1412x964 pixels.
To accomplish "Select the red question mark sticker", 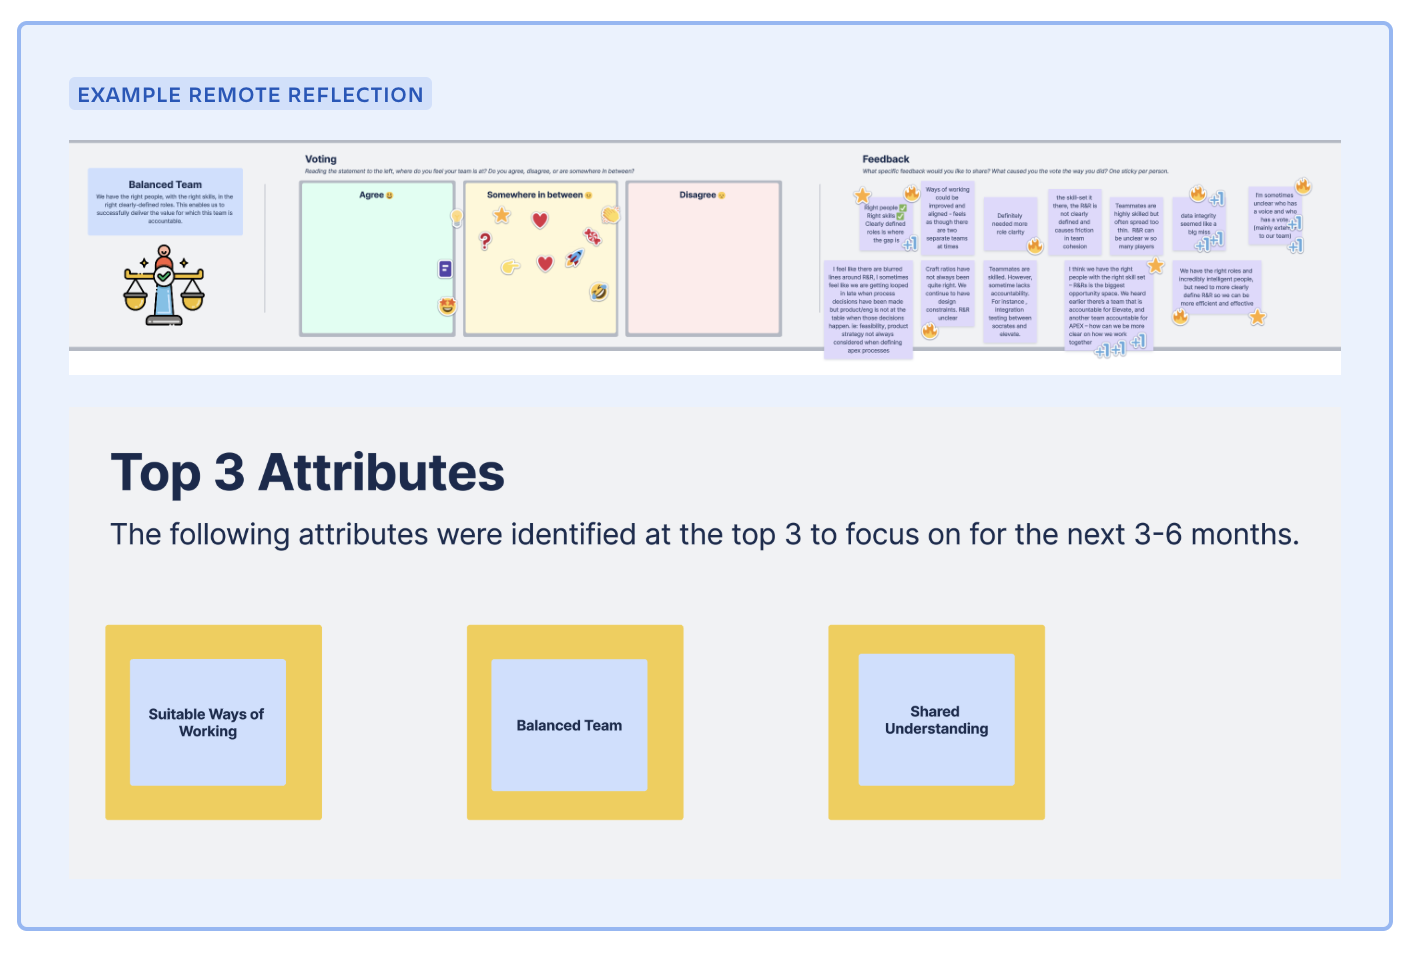I will pos(485,240).
